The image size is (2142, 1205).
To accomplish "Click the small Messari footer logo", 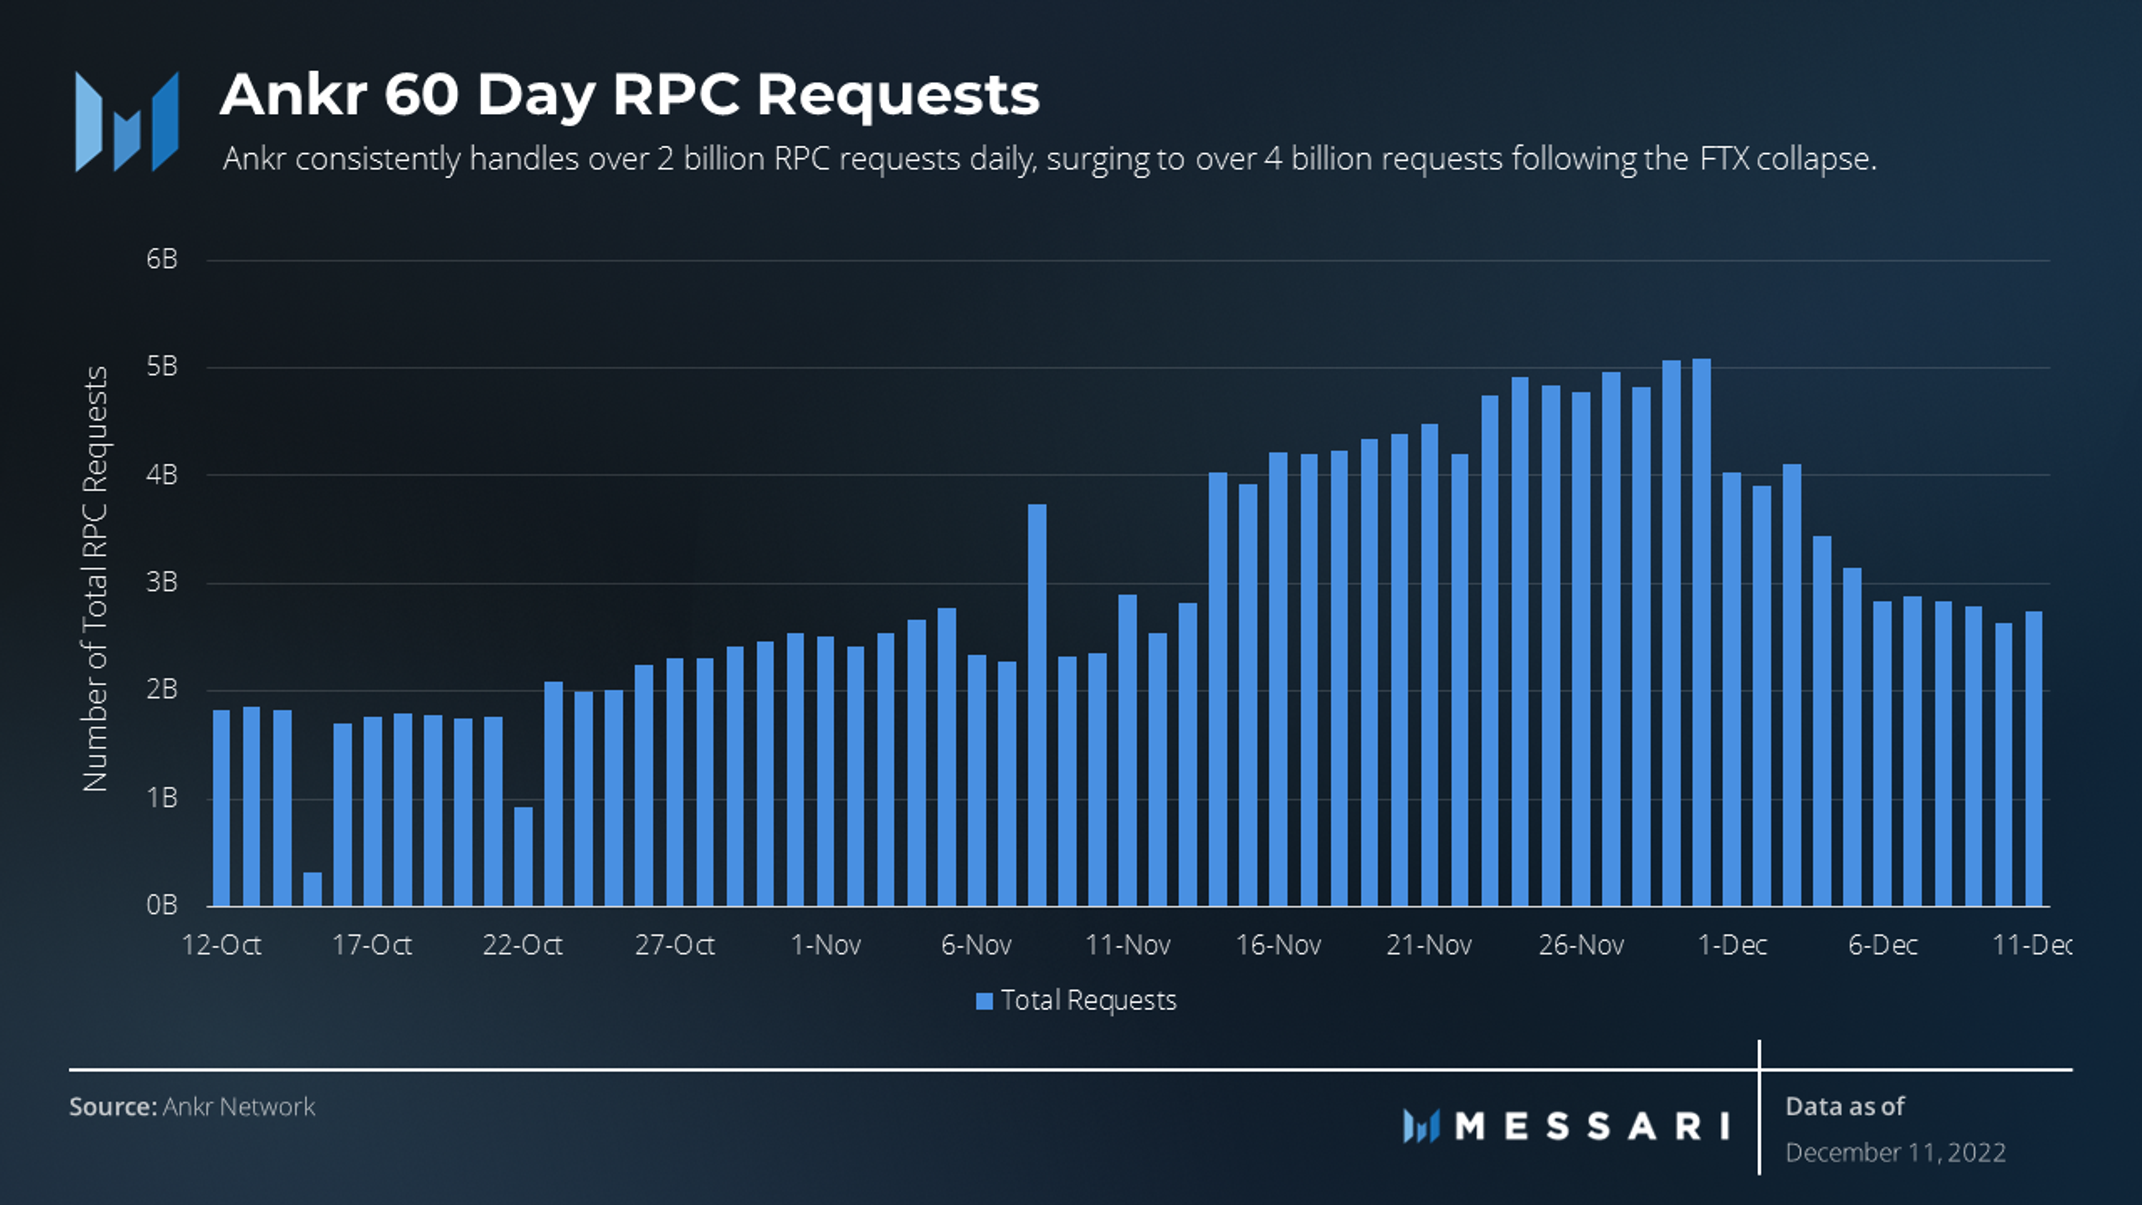I will coord(1420,1126).
